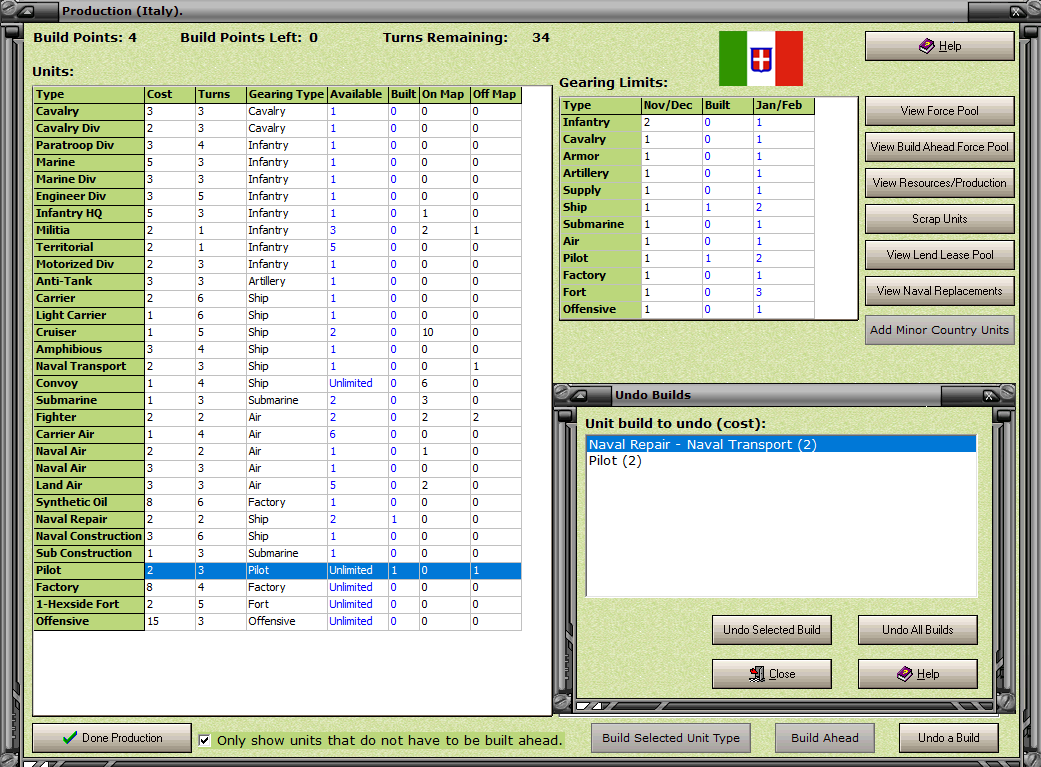Screen dimensions: 1041x767
Task: Click the Build Ahead button
Action: [825, 738]
